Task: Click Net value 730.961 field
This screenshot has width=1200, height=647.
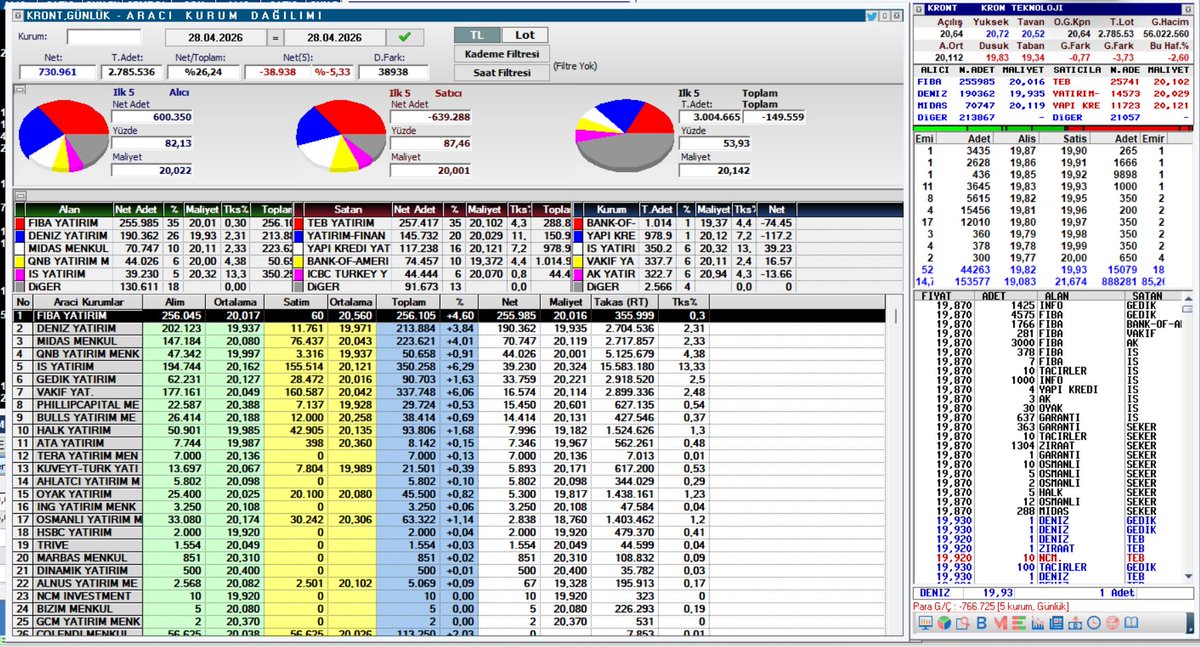Action: pos(57,72)
